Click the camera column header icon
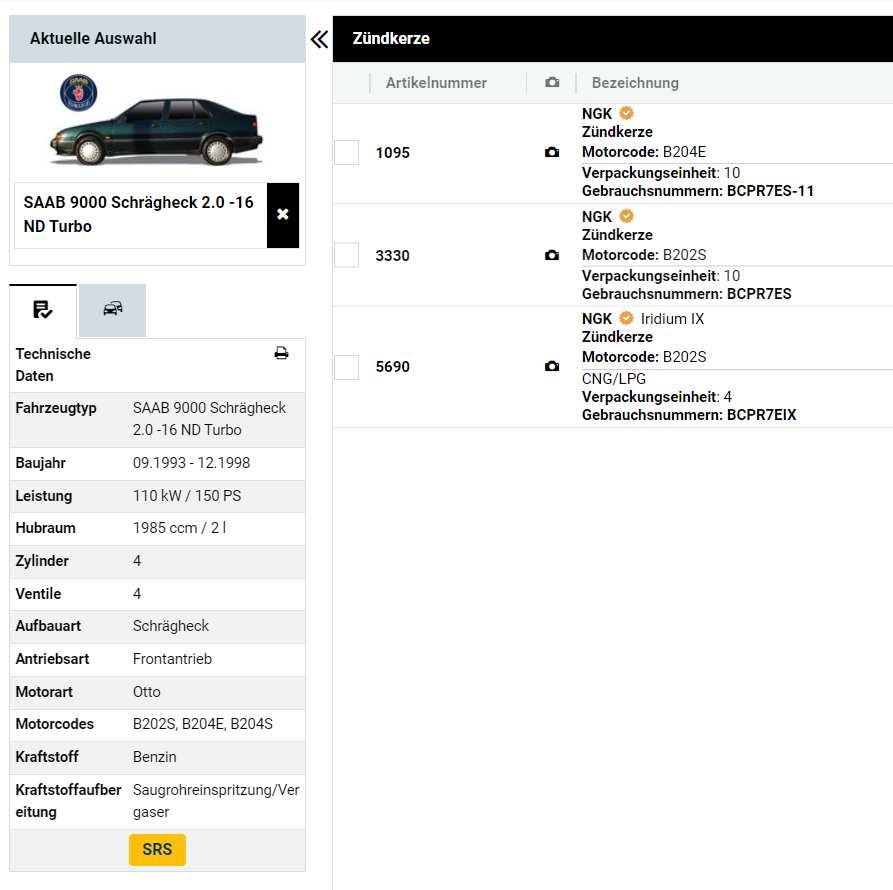 pyautogui.click(x=552, y=83)
